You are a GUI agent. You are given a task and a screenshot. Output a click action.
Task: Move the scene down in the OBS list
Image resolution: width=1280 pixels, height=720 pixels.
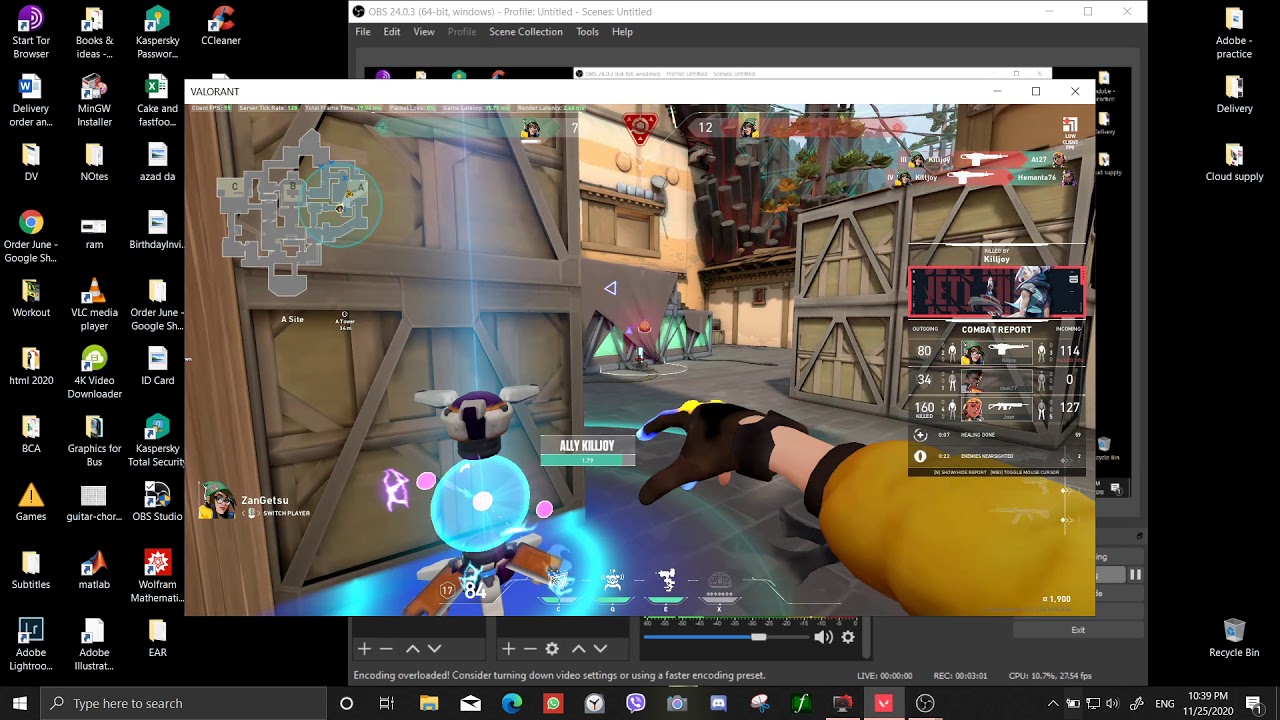[435, 649]
